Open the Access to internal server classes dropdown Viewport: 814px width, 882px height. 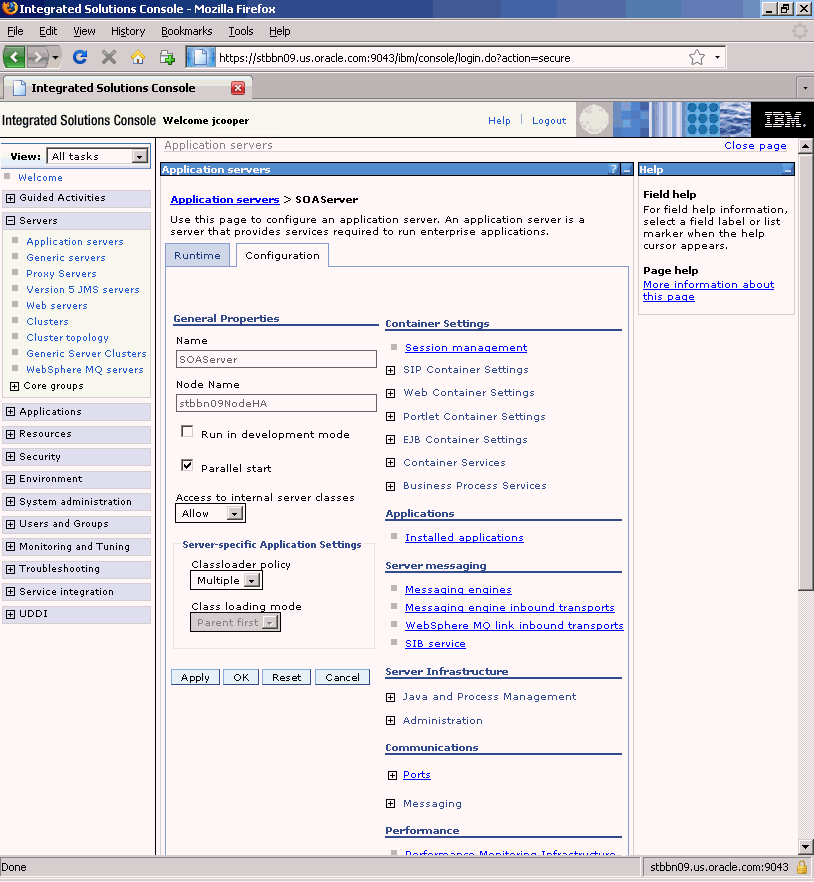(235, 513)
